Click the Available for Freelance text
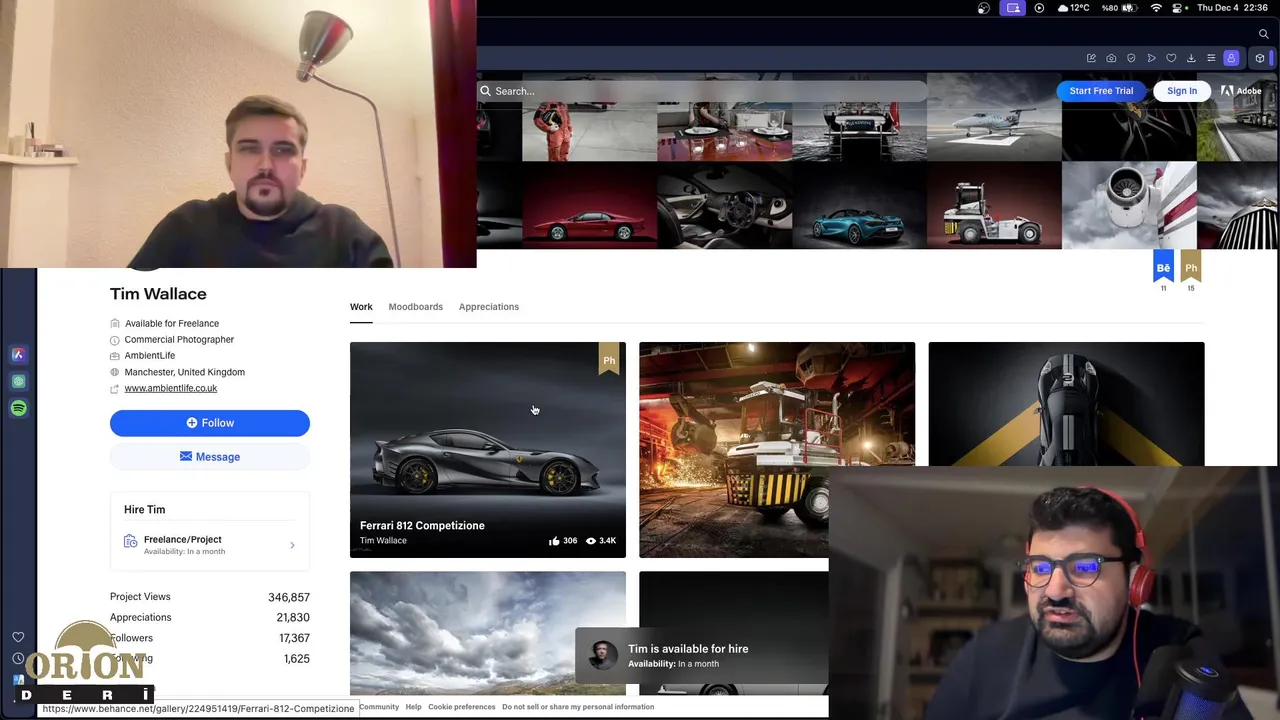 (171, 323)
